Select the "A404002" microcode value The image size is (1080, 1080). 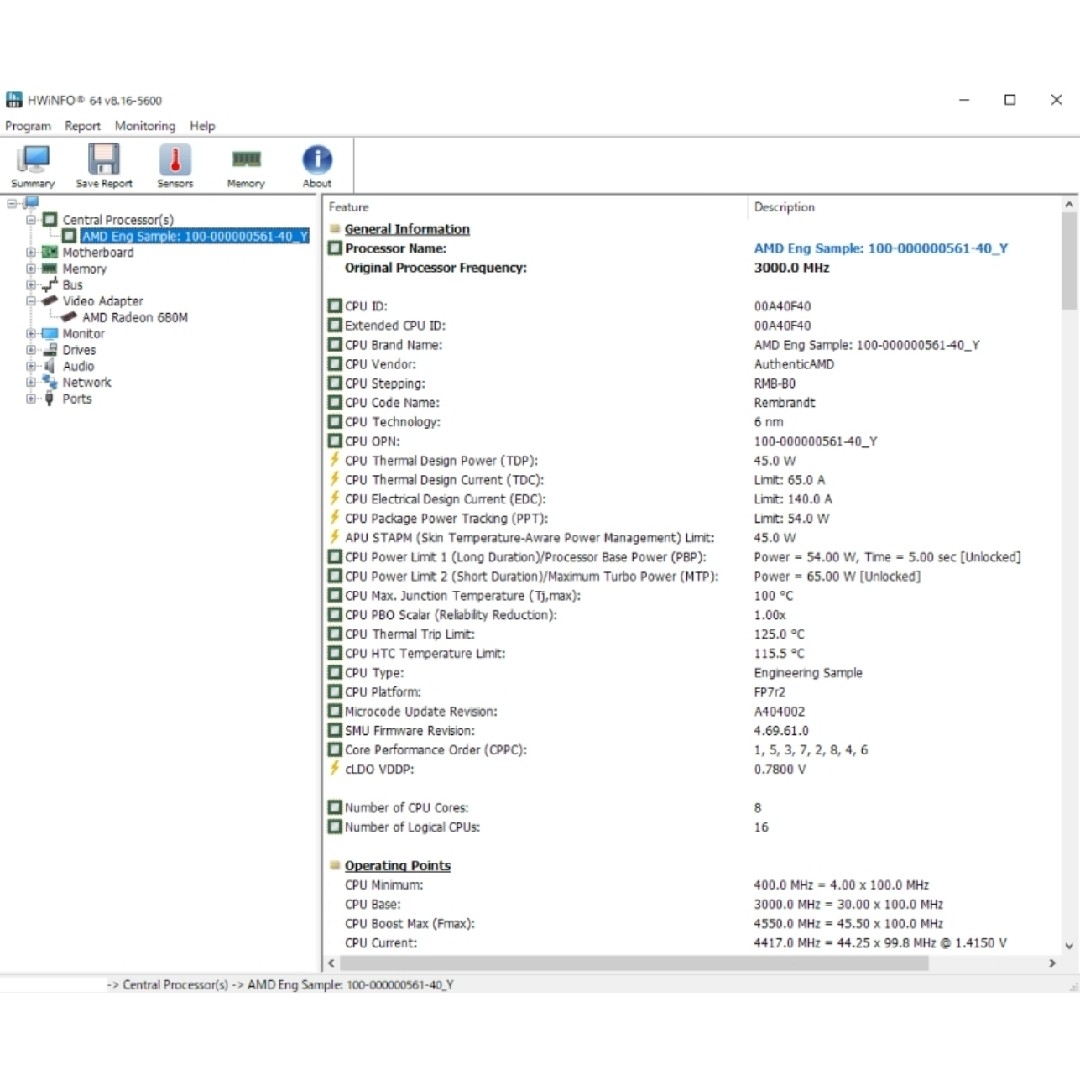coord(779,711)
